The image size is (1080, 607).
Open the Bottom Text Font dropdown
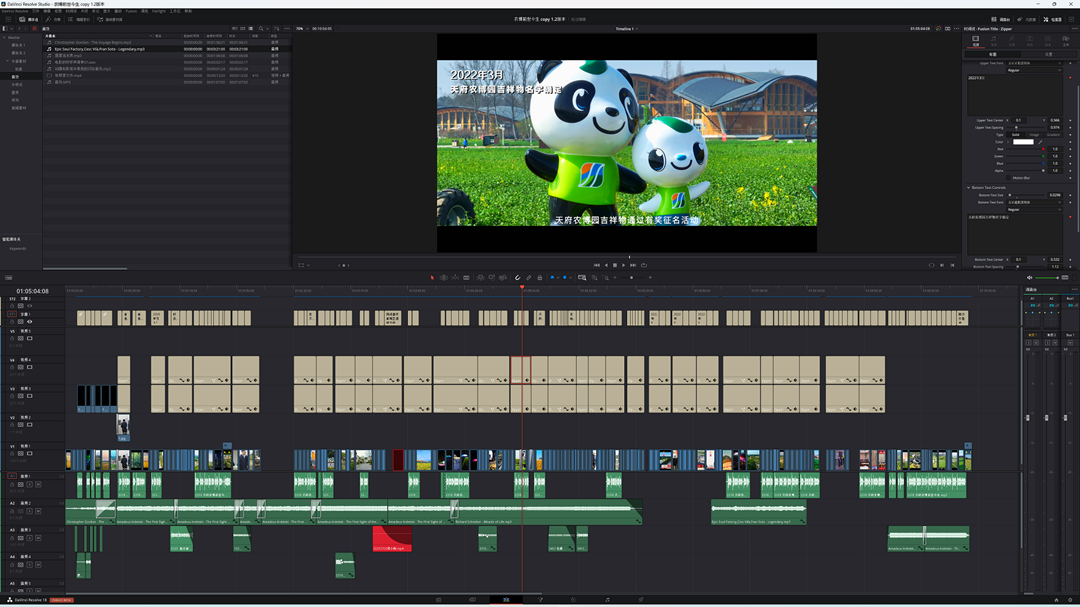point(1034,203)
